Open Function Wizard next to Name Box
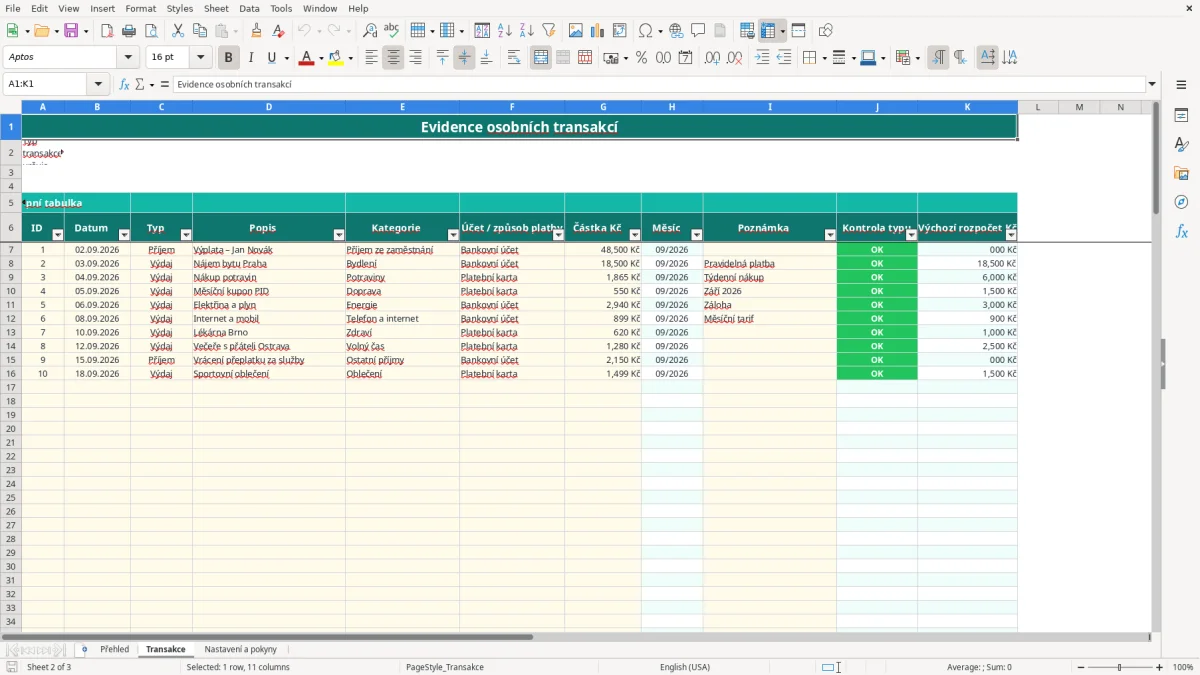Image resolution: width=1200 pixels, height=675 pixels. (x=124, y=84)
